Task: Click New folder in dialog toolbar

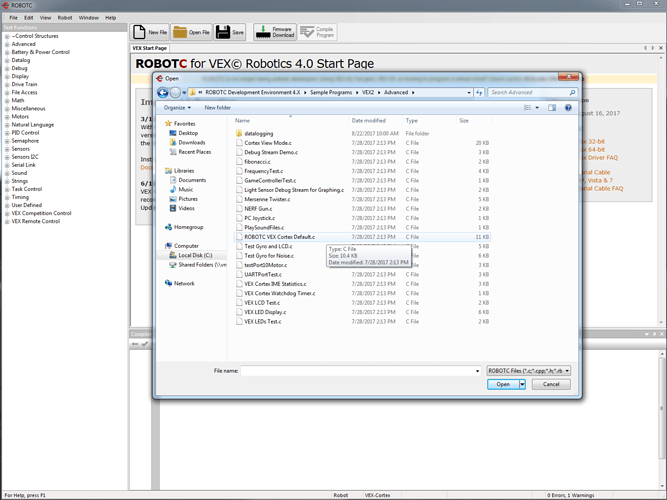Action: click(x=217, y=108)
